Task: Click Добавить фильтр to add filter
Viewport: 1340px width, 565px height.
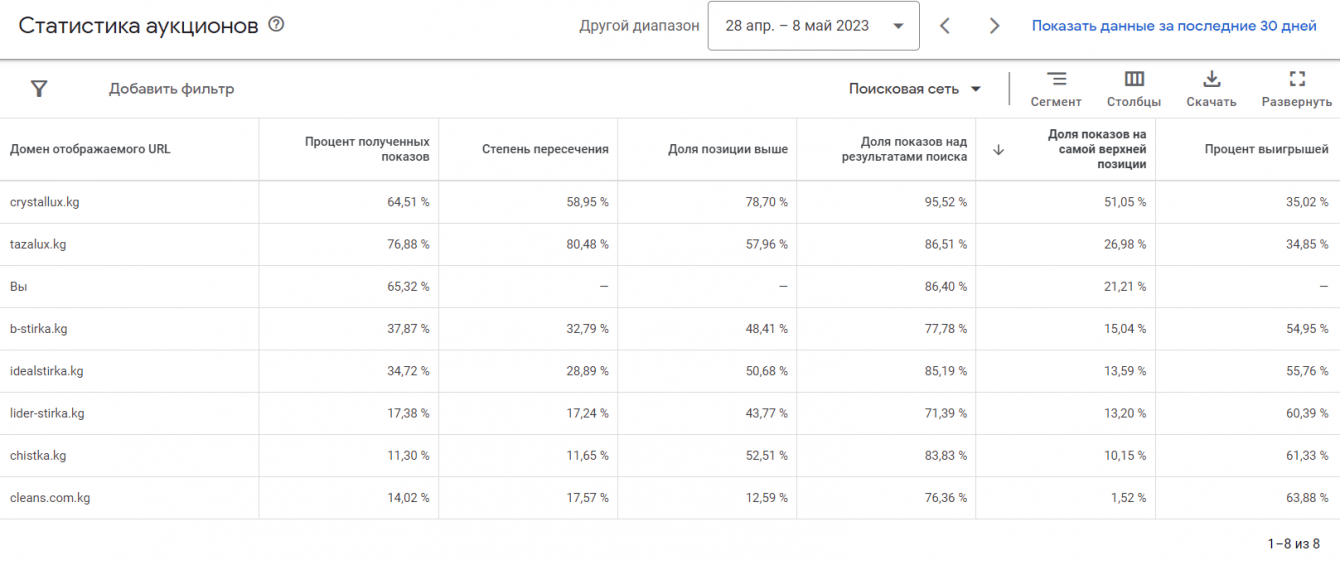Action: pyautogui.click(x=171, y=89)
